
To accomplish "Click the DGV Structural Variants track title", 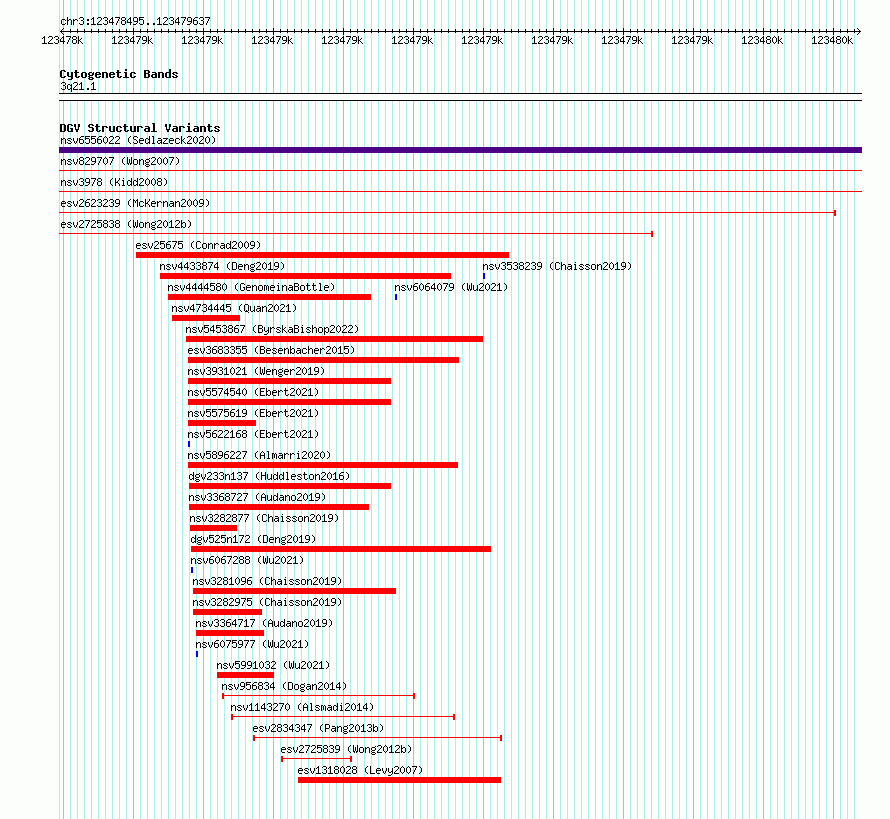I will tap(140, 128).
